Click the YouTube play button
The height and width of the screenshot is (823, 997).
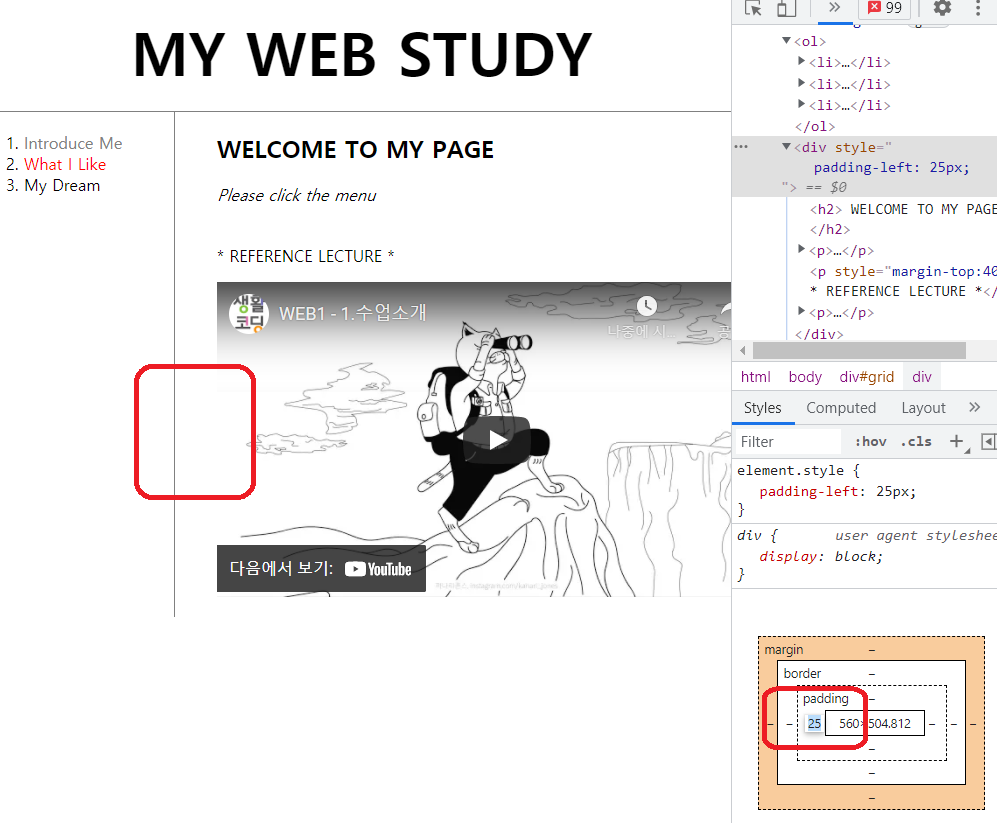[x=497, y=439]
